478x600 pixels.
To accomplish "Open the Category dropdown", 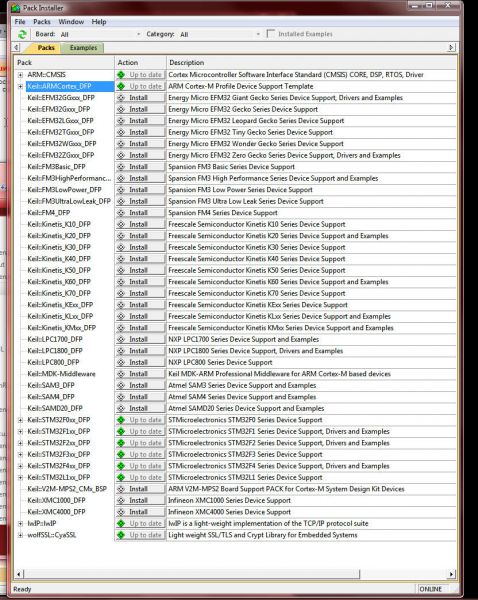I will point(258,34).
